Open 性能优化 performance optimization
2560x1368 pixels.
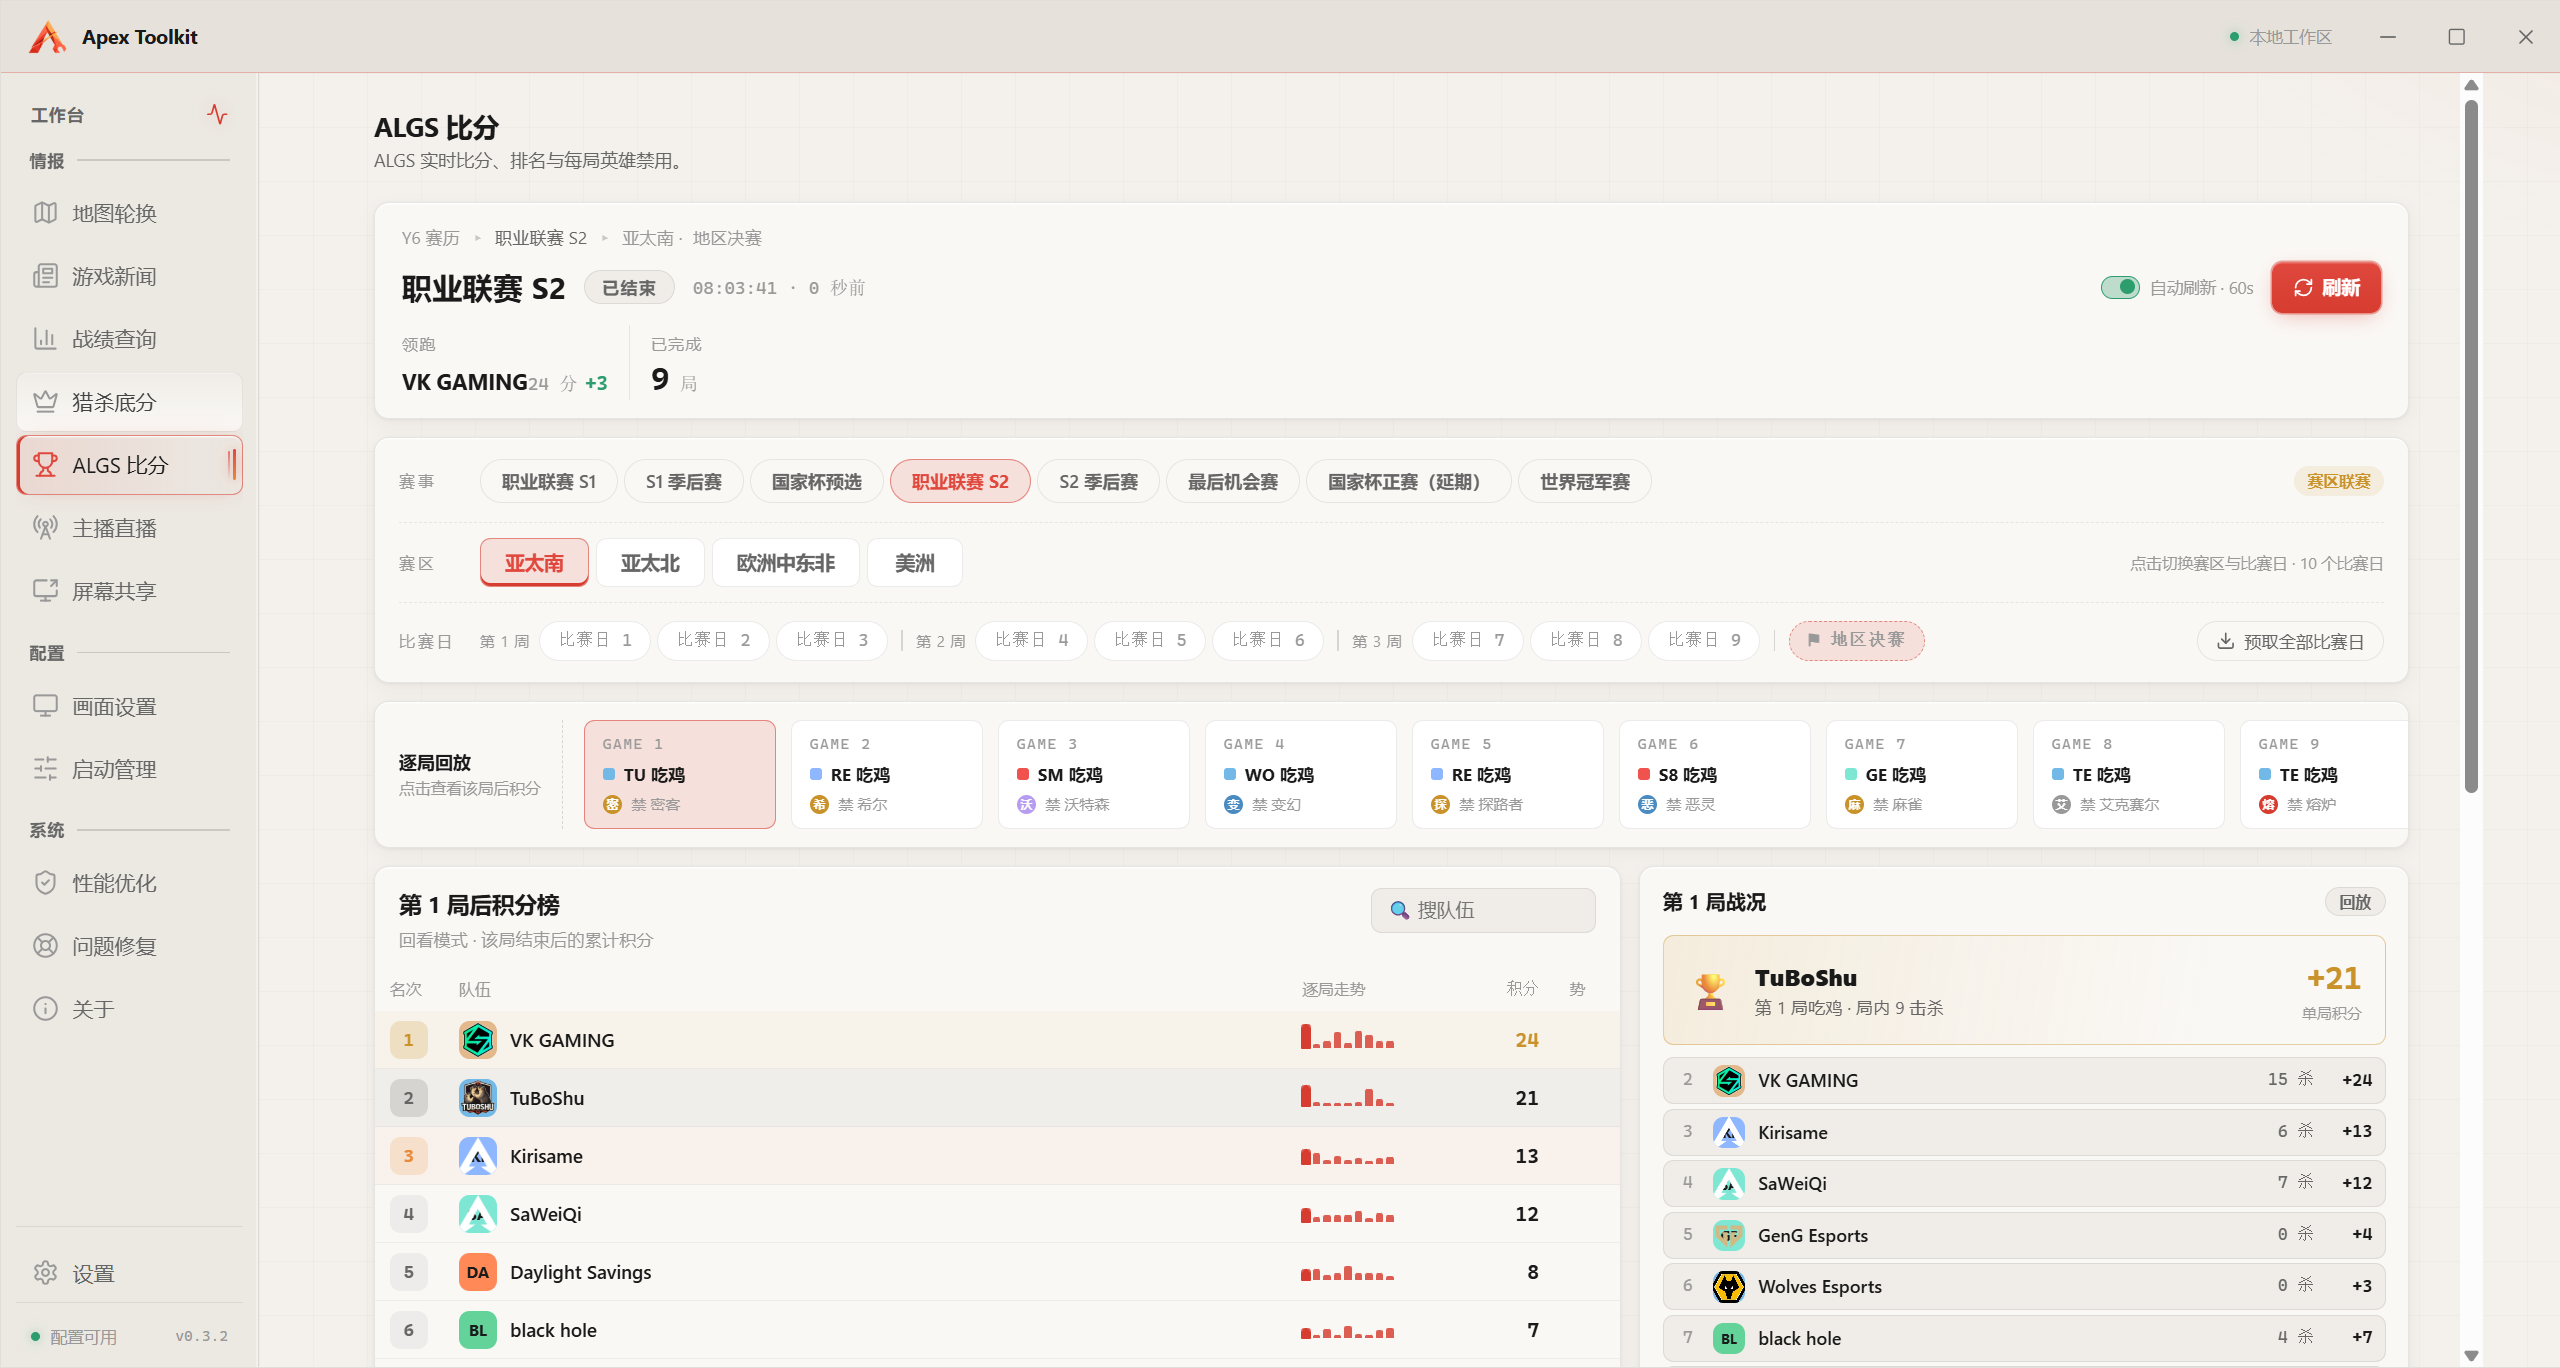tap(129, 883)
